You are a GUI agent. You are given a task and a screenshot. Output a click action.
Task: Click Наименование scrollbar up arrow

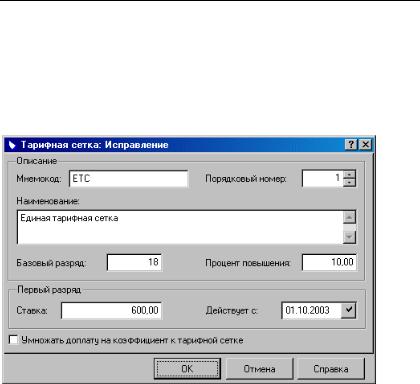pyautogui.click(x=349, y=217)
